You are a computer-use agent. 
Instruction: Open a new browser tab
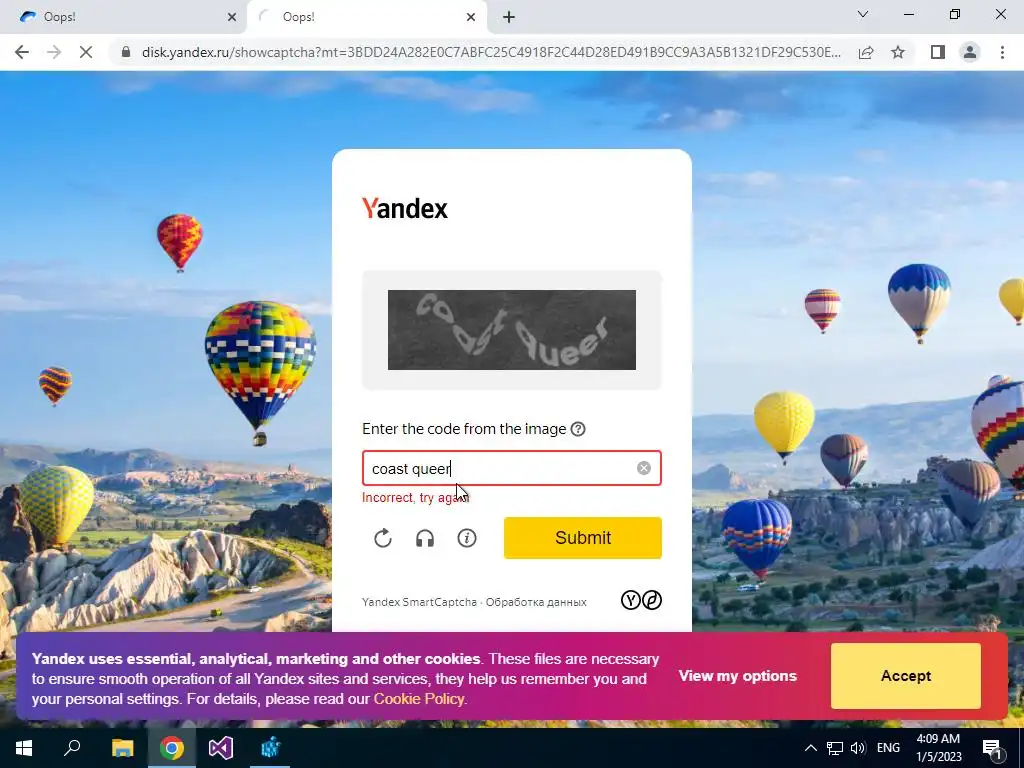coord(509,17)
